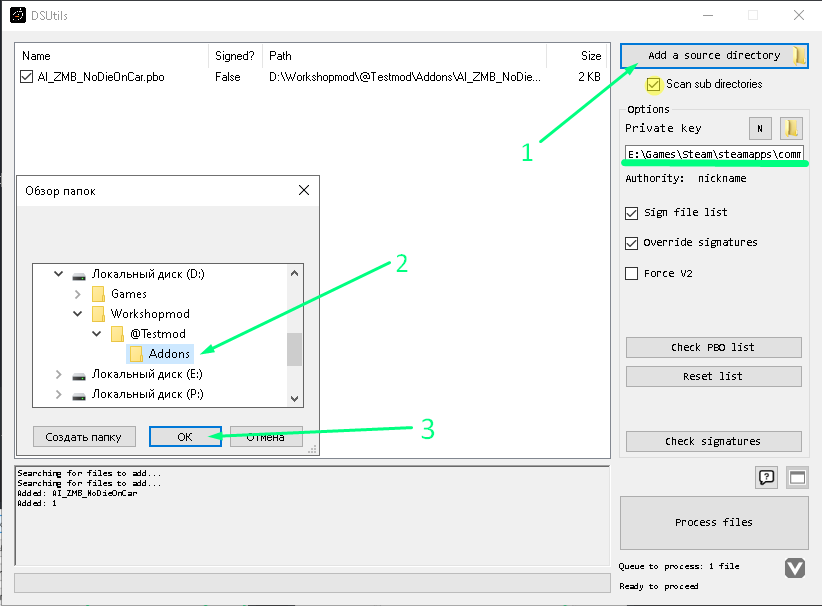The height and width of the screenshot is (606, 822).
Task: Click the Games folder icon in tree
Action: click(x=98, y=294)
